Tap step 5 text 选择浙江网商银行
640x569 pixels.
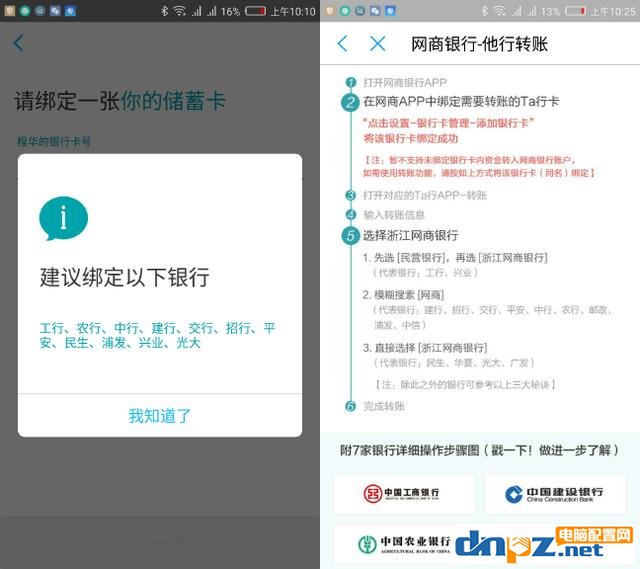[411, 235]
